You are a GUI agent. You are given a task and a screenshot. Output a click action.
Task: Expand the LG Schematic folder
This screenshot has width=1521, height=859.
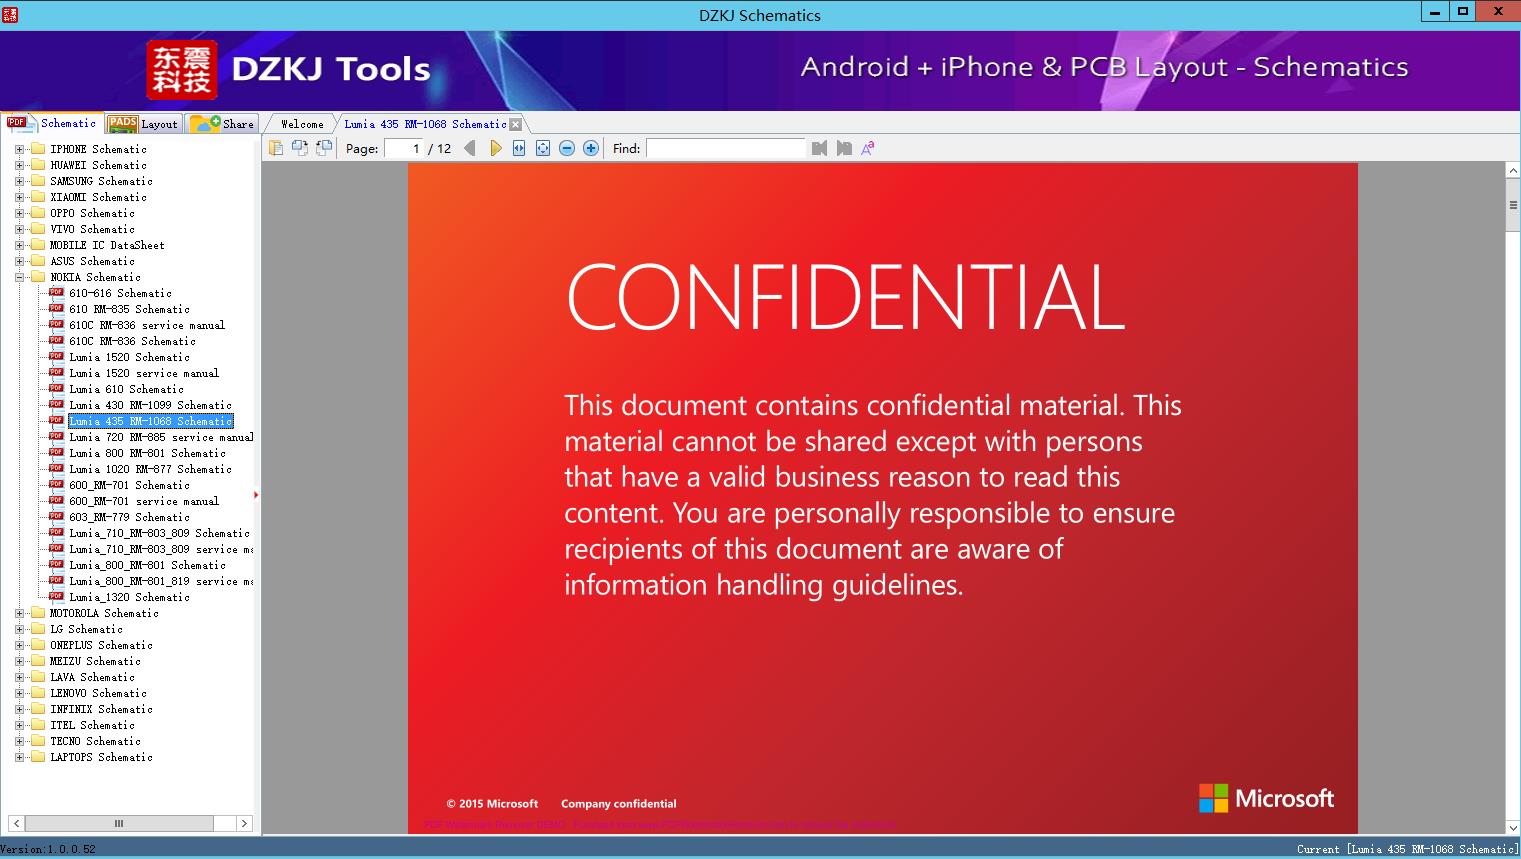pyautogui.click(x=19, y=629)
